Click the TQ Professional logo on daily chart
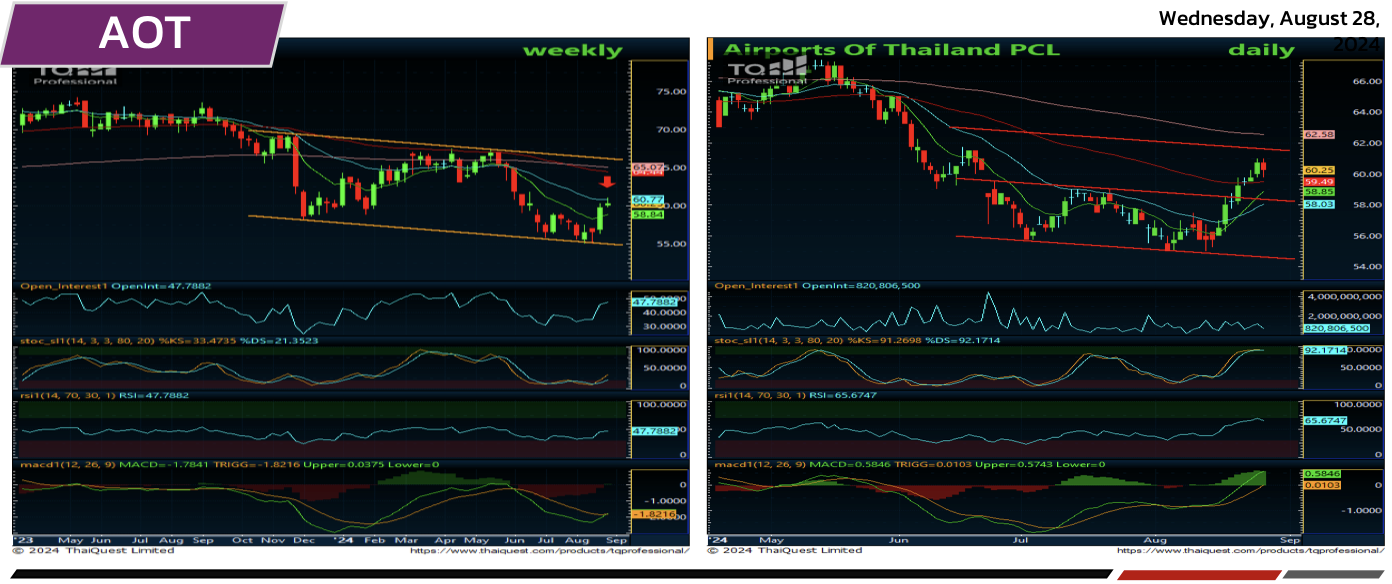The width and height of the screenshot is (1392, 584). coord(767,72)
